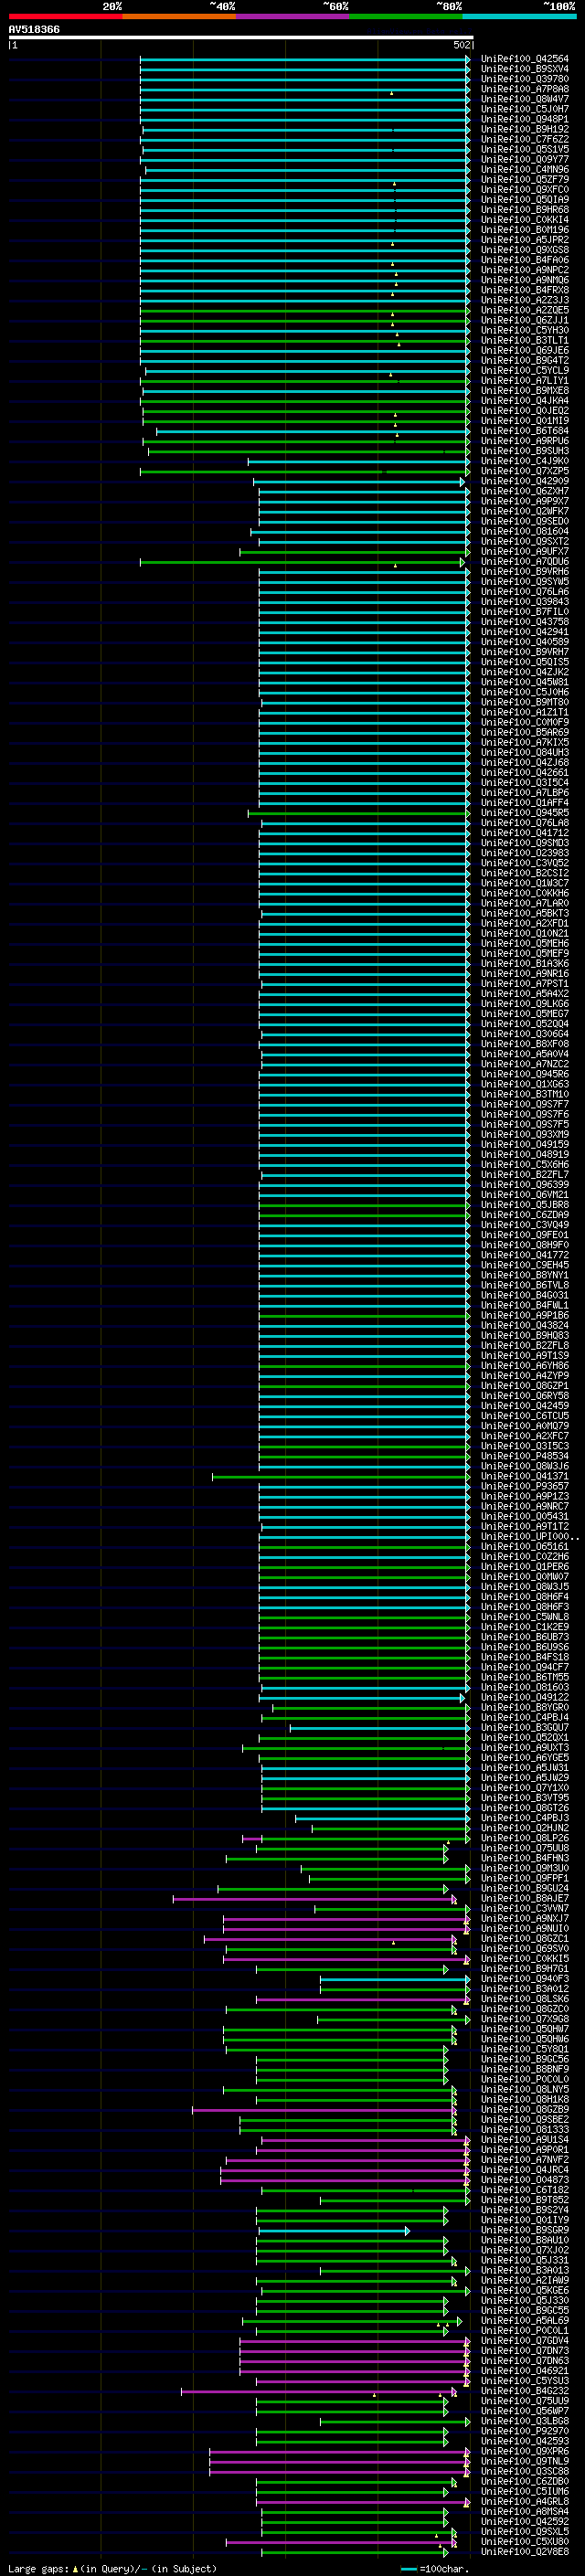This screenshot has width=585, height=2576.
Task: Click the red 20% identity color legend bar
Action: point(65,16)
